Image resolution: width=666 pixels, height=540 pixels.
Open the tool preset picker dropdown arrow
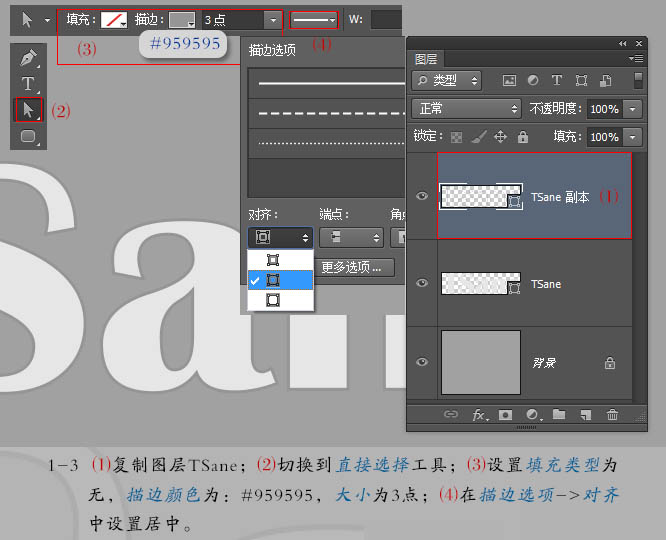tap(47, 20)
